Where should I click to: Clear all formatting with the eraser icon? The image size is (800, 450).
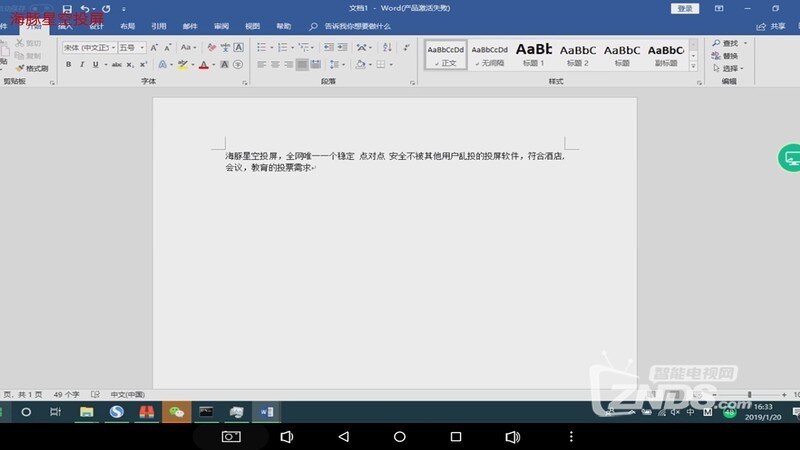click(x=211, y=47)
